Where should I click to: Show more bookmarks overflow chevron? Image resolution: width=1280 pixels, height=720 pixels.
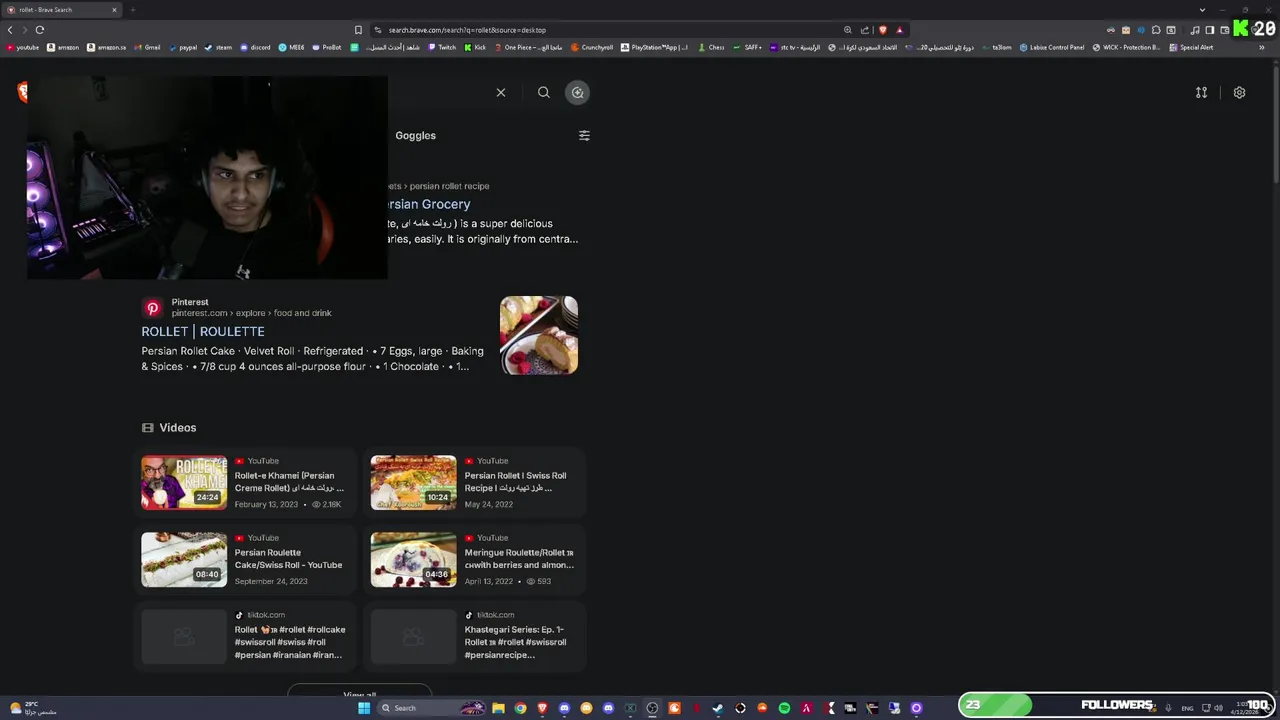pyautogui.click(x=1261, y=47)
